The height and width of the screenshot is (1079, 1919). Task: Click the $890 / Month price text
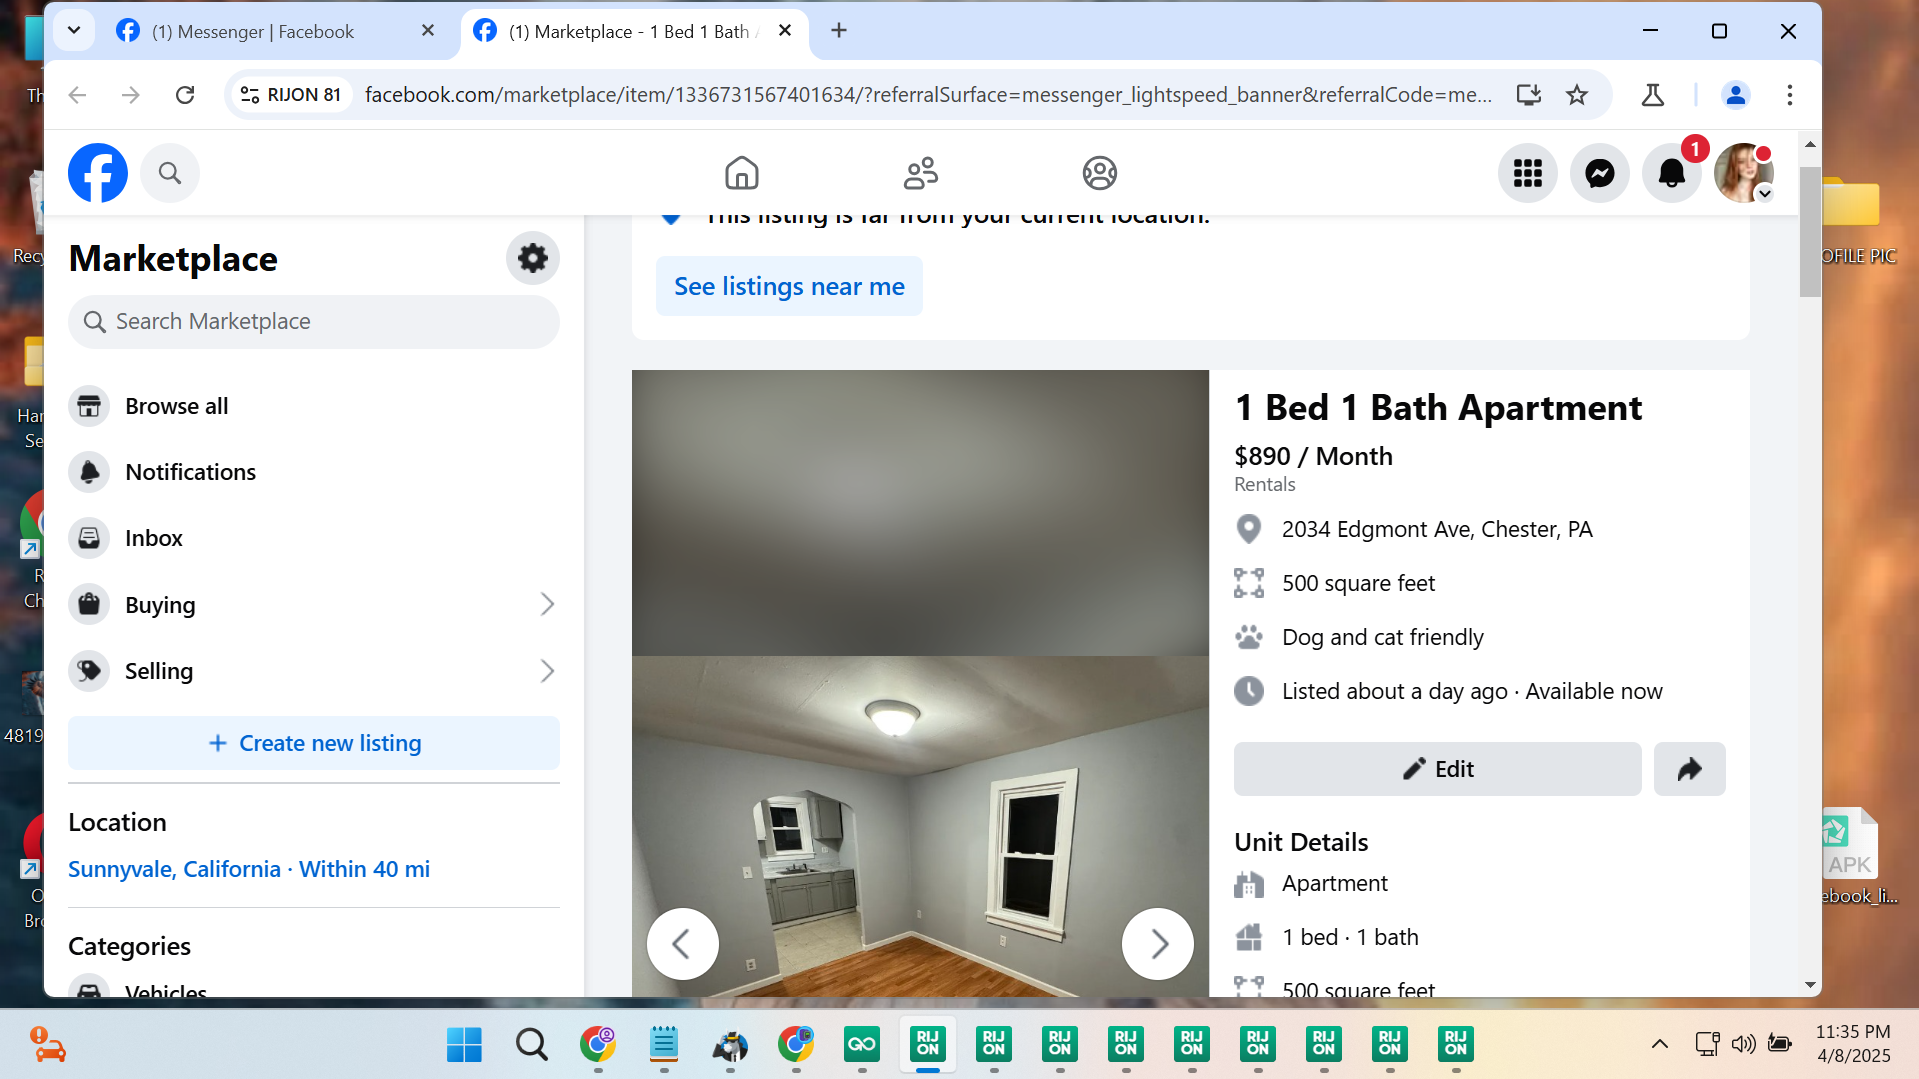1313,456
